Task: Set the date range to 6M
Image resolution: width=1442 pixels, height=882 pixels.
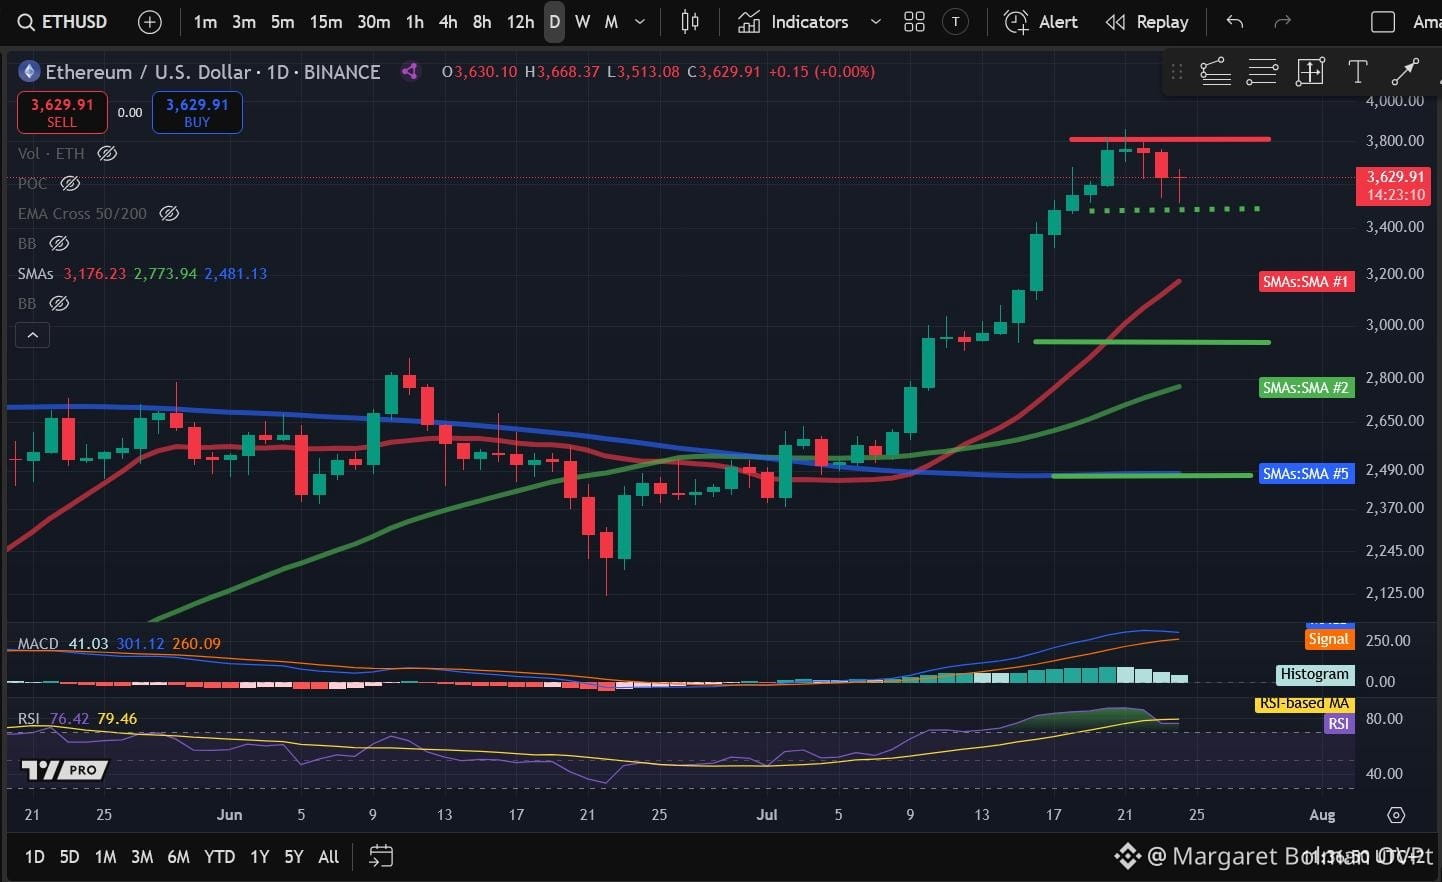Action: pyautogui.click(x=178, y=856)
